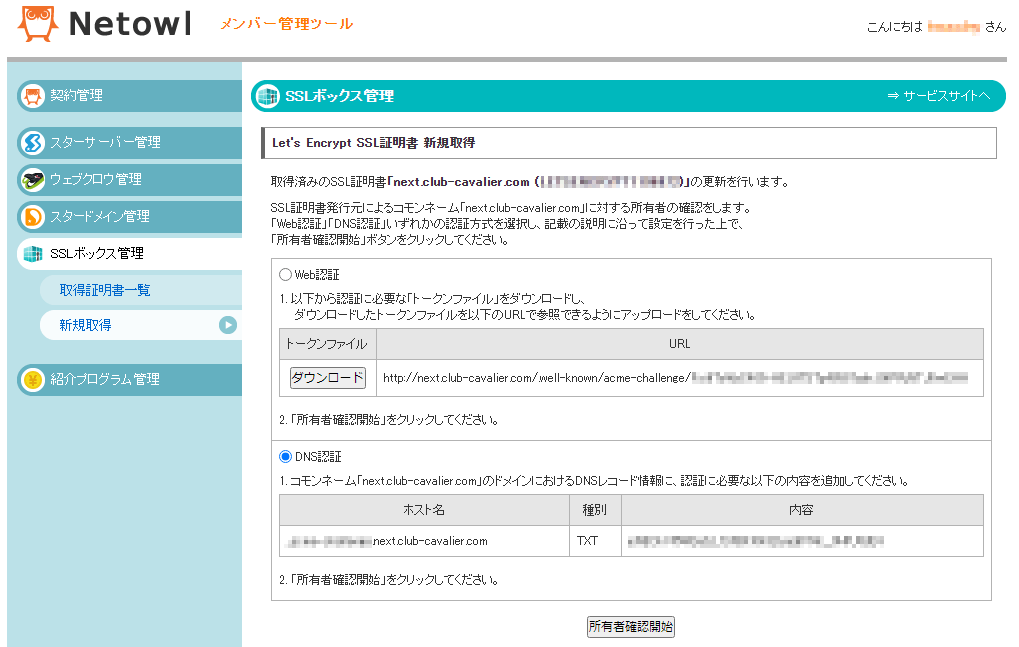Click the SSLボックス管理 sidebar box icon
Viewport: 1019px width, 647px height.
click(x=32, y=254)
